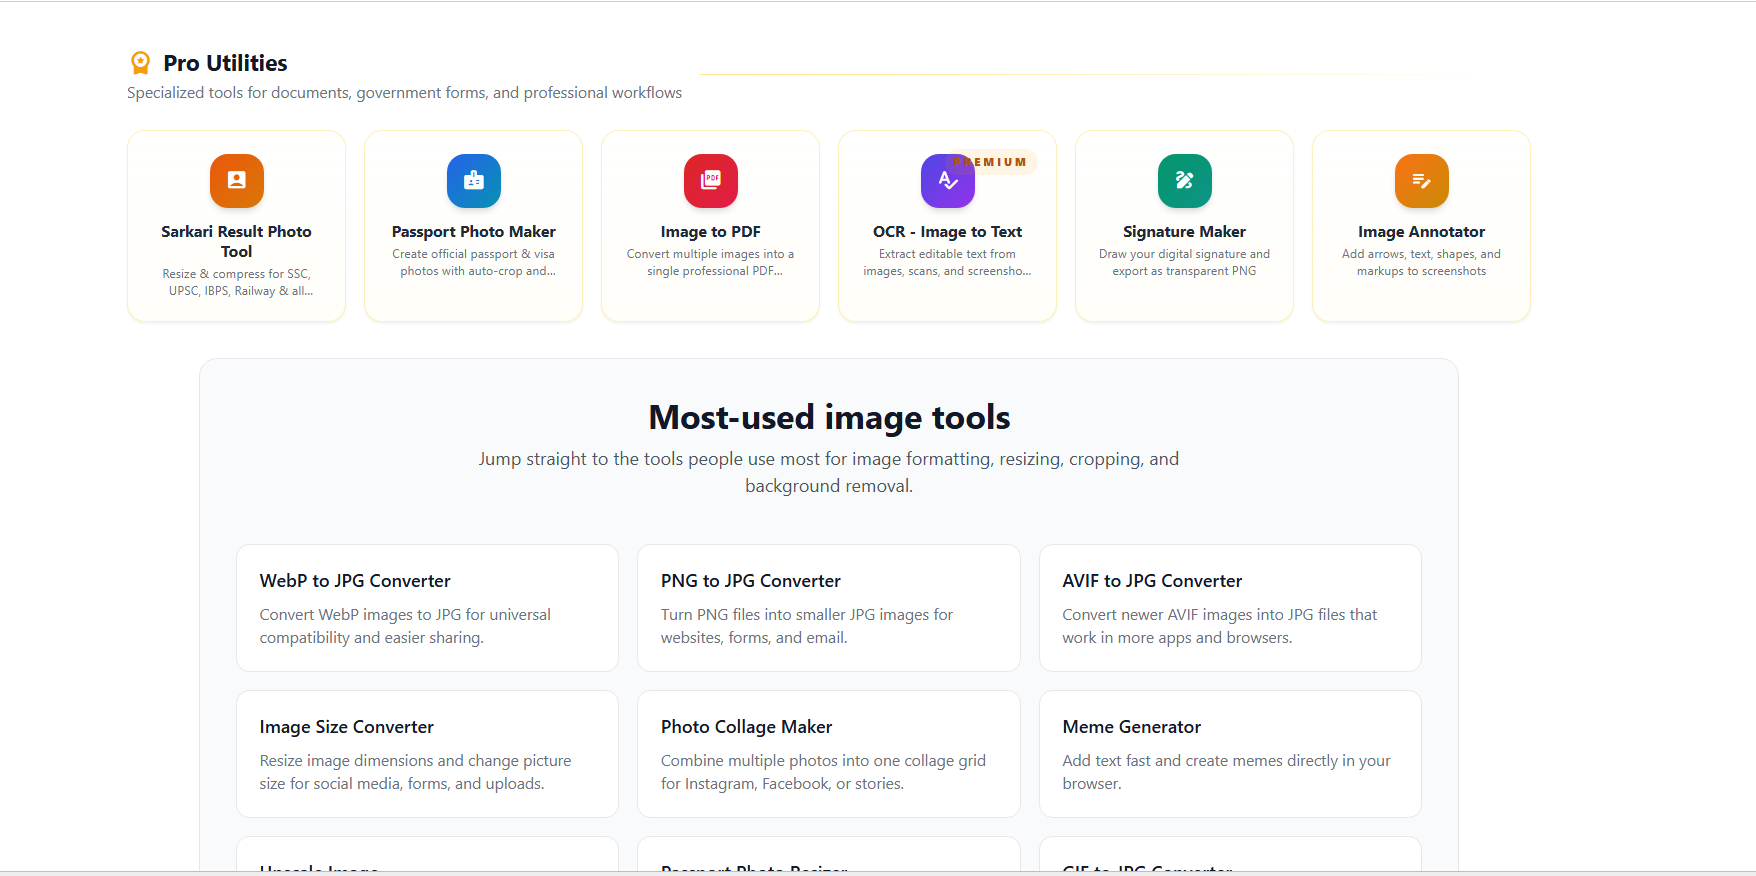Screen dimensions: 1756x876
Task: Click text 'Turn PNG files into smaller JPG images for'
Action: coord(807,615)
